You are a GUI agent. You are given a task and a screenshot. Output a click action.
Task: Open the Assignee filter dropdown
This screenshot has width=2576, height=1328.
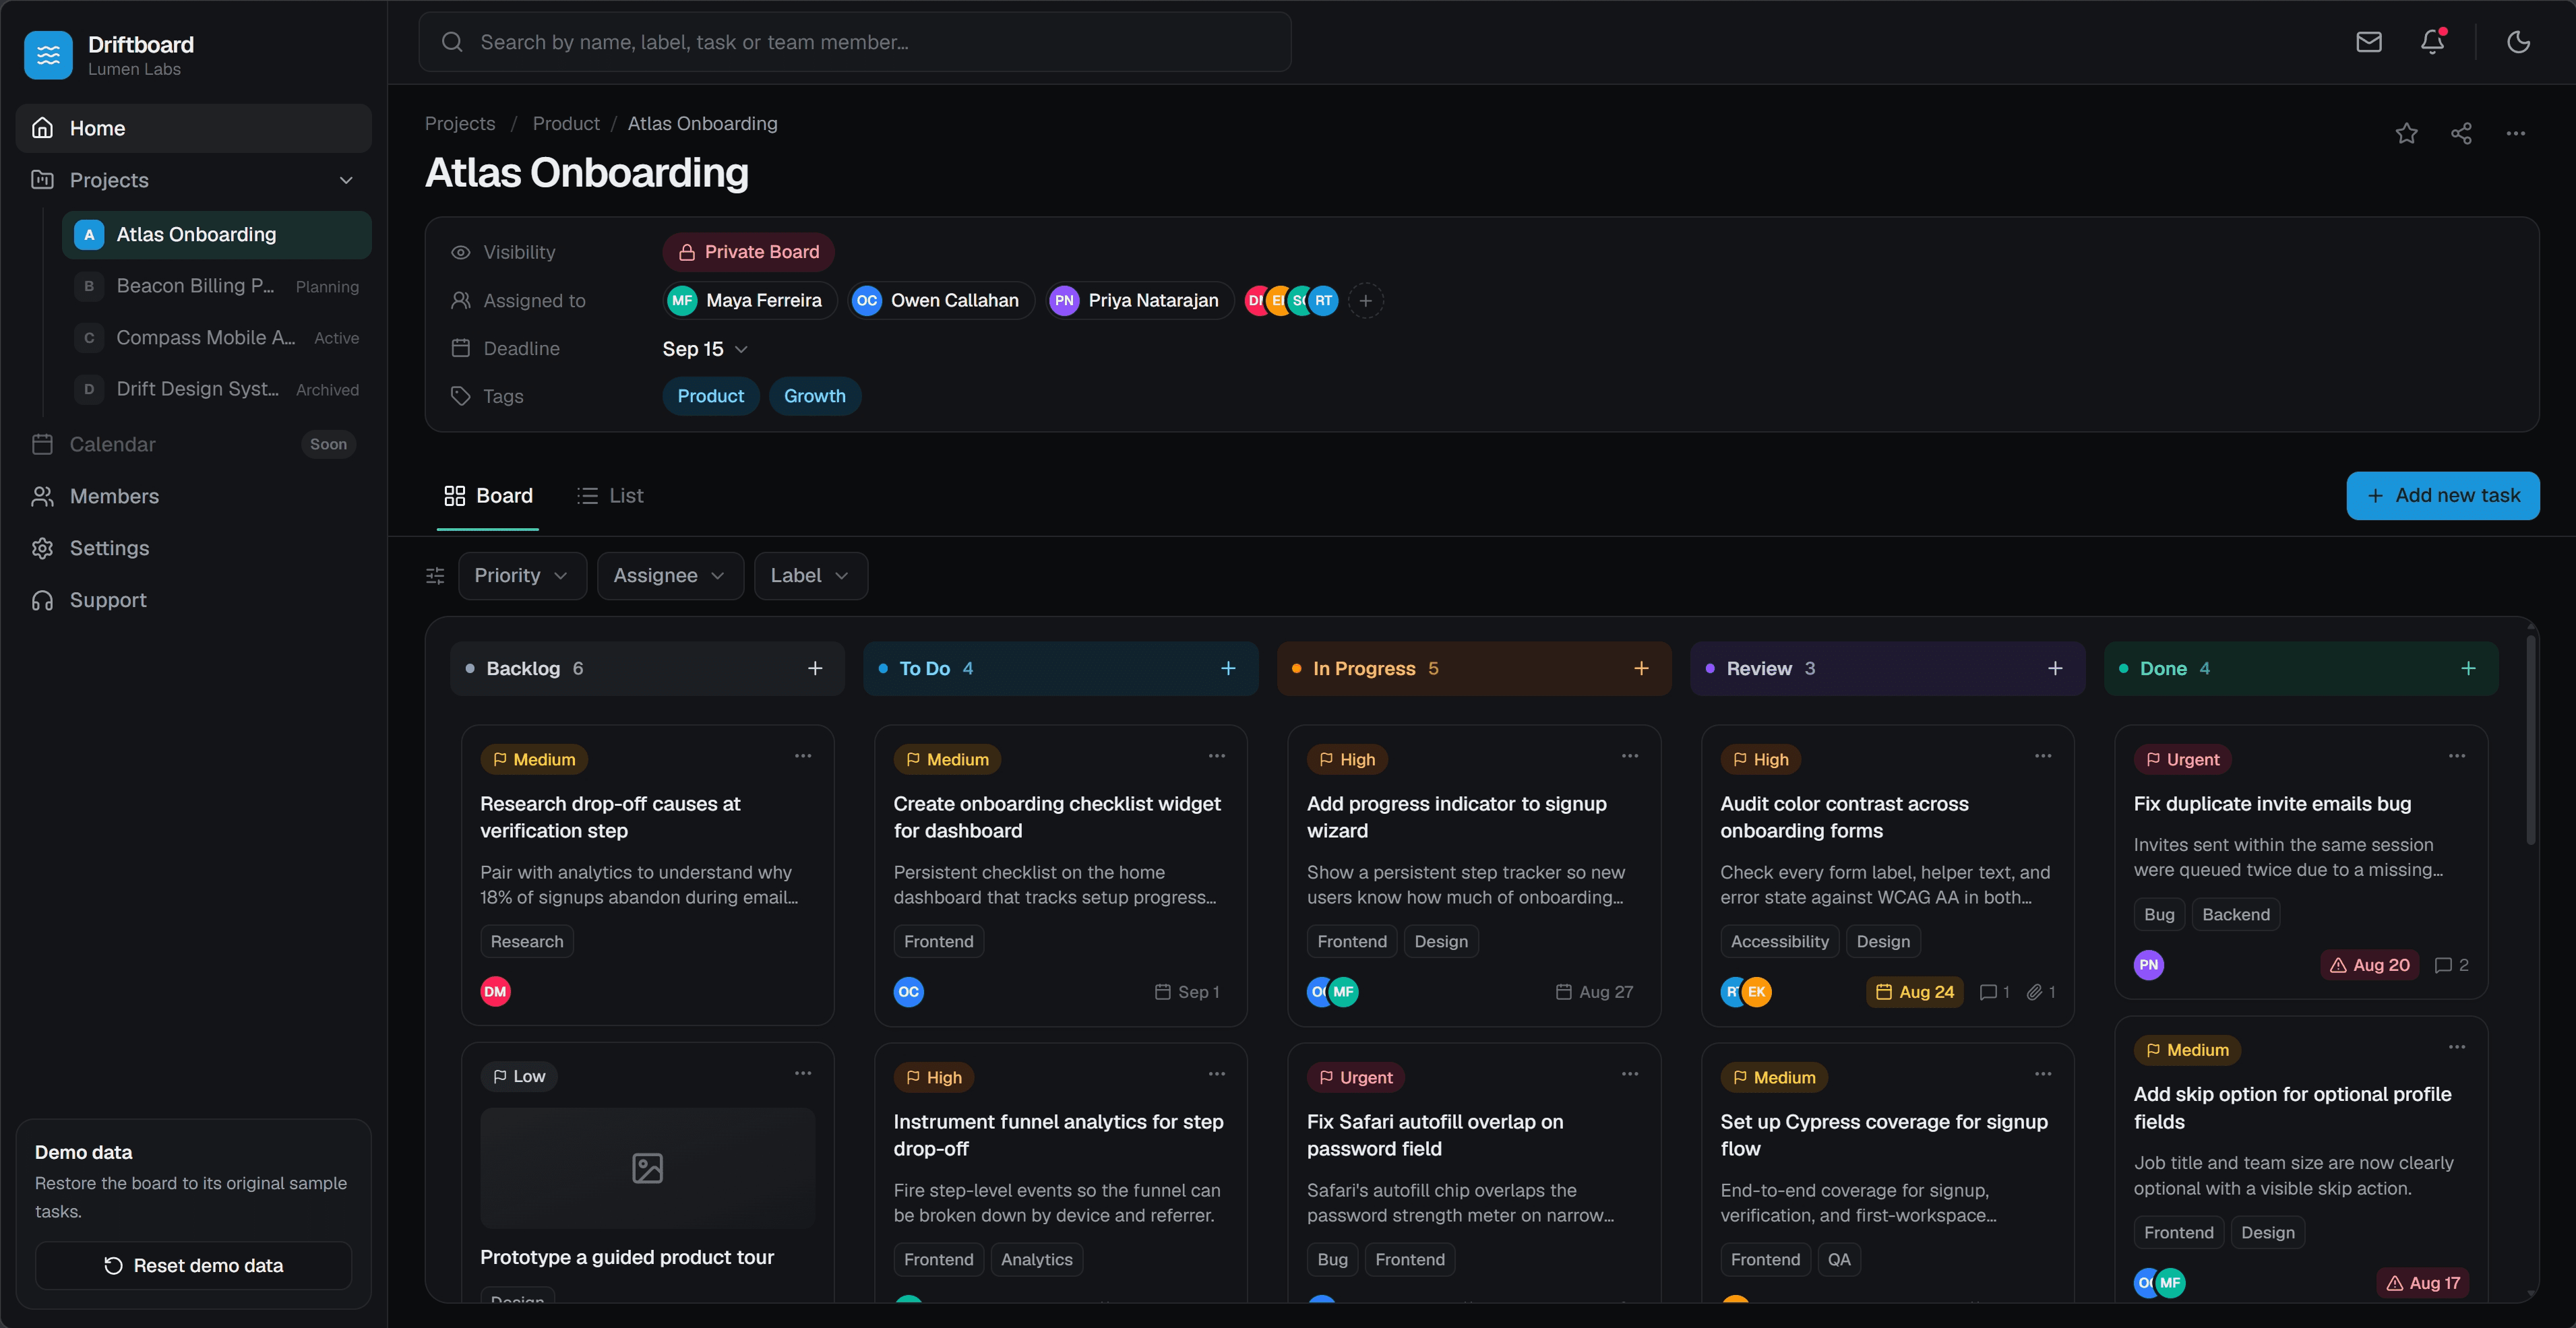click(x=670, y=576)
